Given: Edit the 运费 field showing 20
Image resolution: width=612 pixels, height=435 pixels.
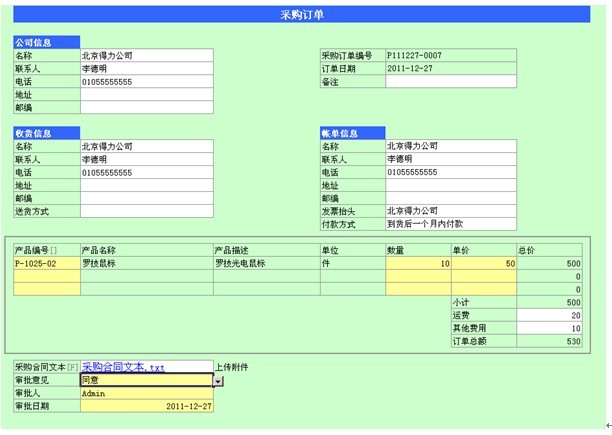Looking at the screenshot, I should click(551, 314).
